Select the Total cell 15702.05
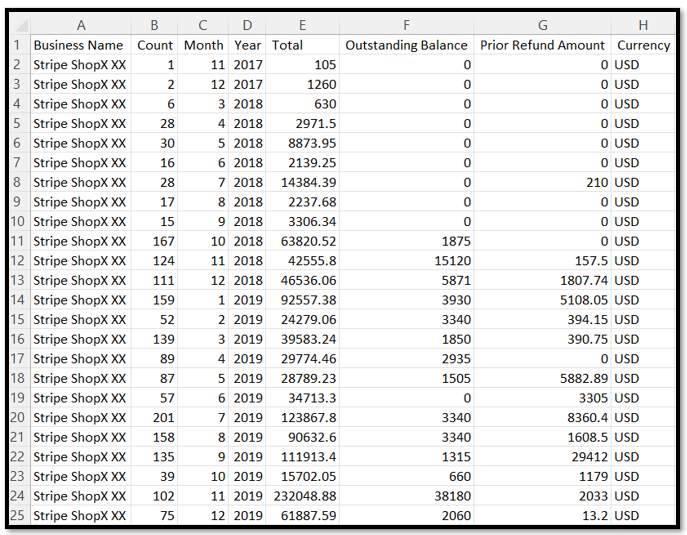 302,476
